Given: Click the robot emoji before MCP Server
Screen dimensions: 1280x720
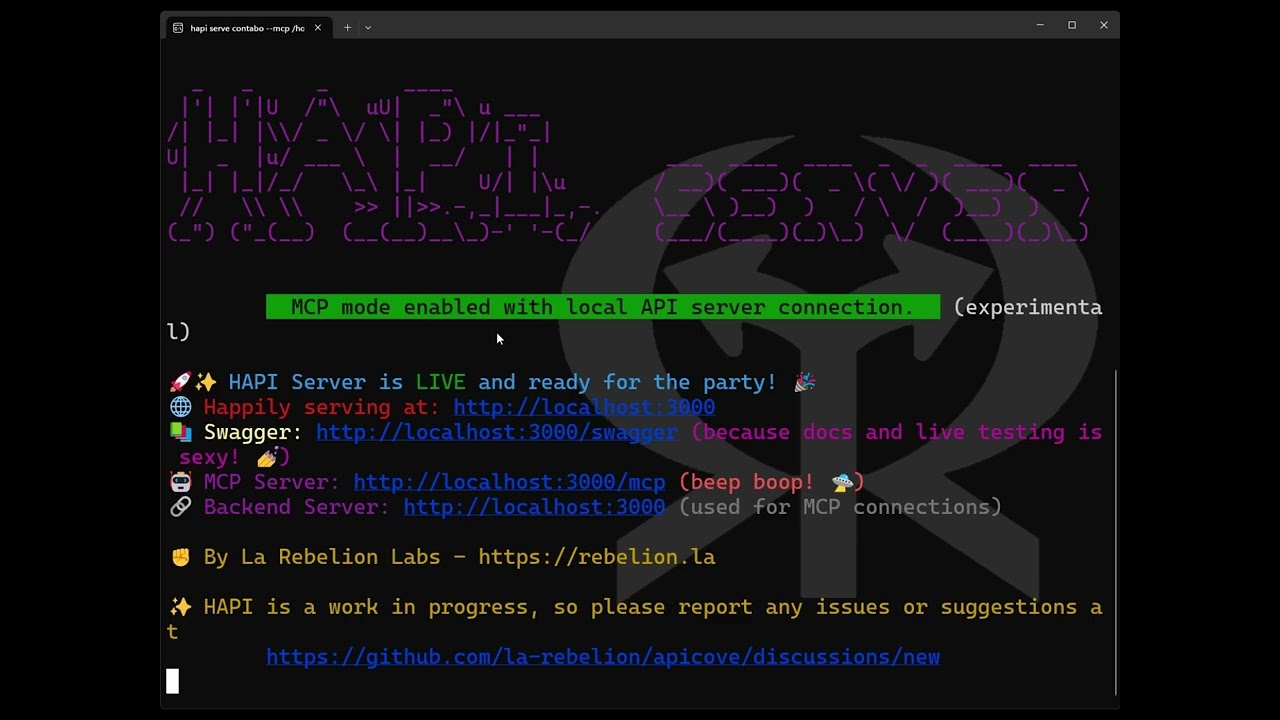Looking at the screenshot, I should pos(180,482).
